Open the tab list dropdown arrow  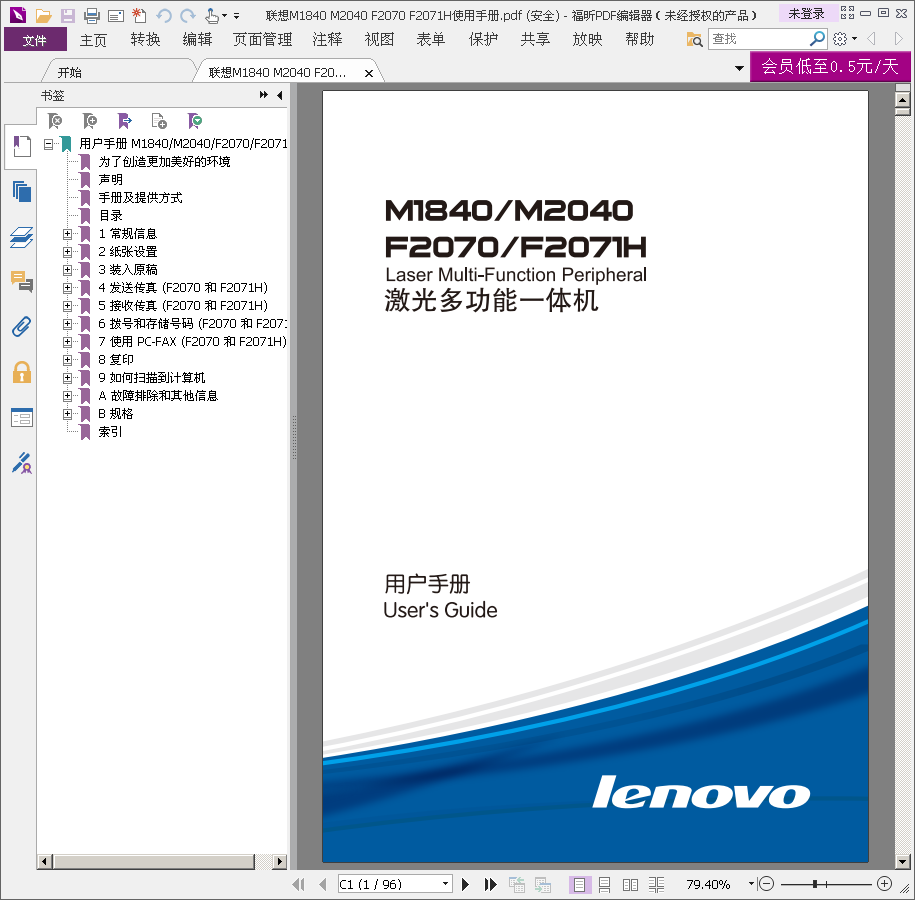(x=739, y=68)
